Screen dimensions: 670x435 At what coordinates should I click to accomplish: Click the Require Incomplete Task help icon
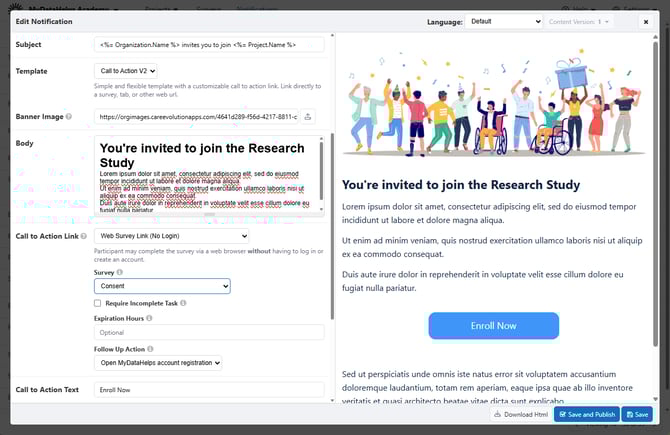[x=183, y=303]
